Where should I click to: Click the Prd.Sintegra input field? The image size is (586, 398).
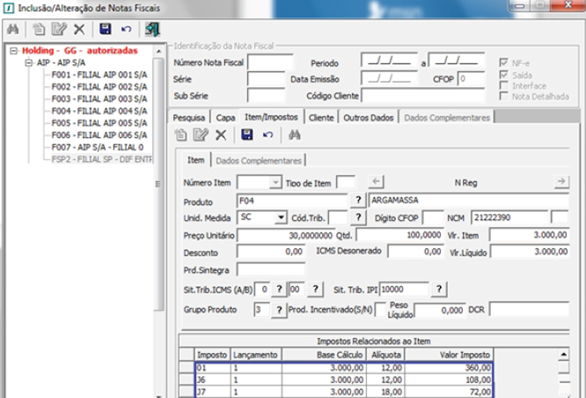(271, 269)
